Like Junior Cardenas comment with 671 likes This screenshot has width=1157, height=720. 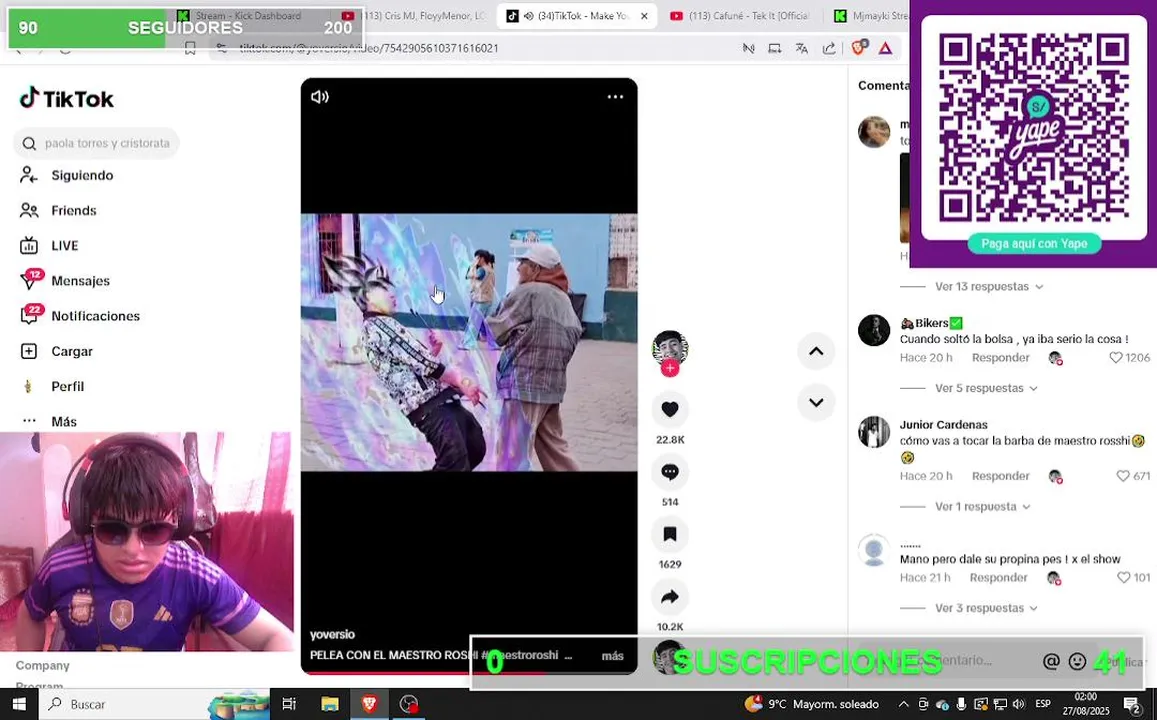1123,476
